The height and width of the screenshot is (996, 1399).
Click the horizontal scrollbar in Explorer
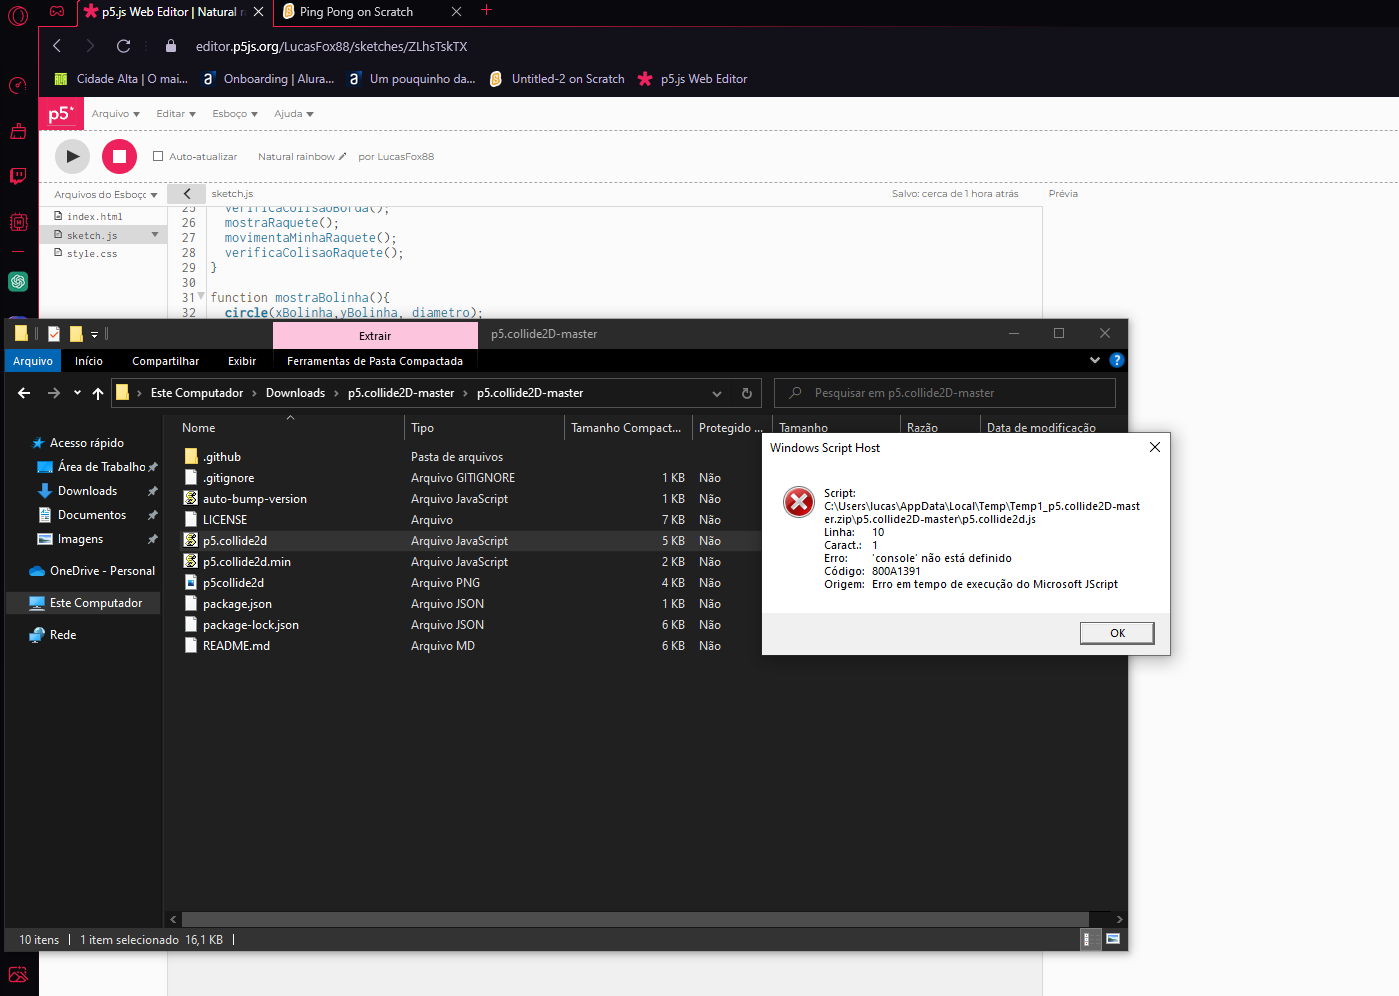(x=634, y=919)
